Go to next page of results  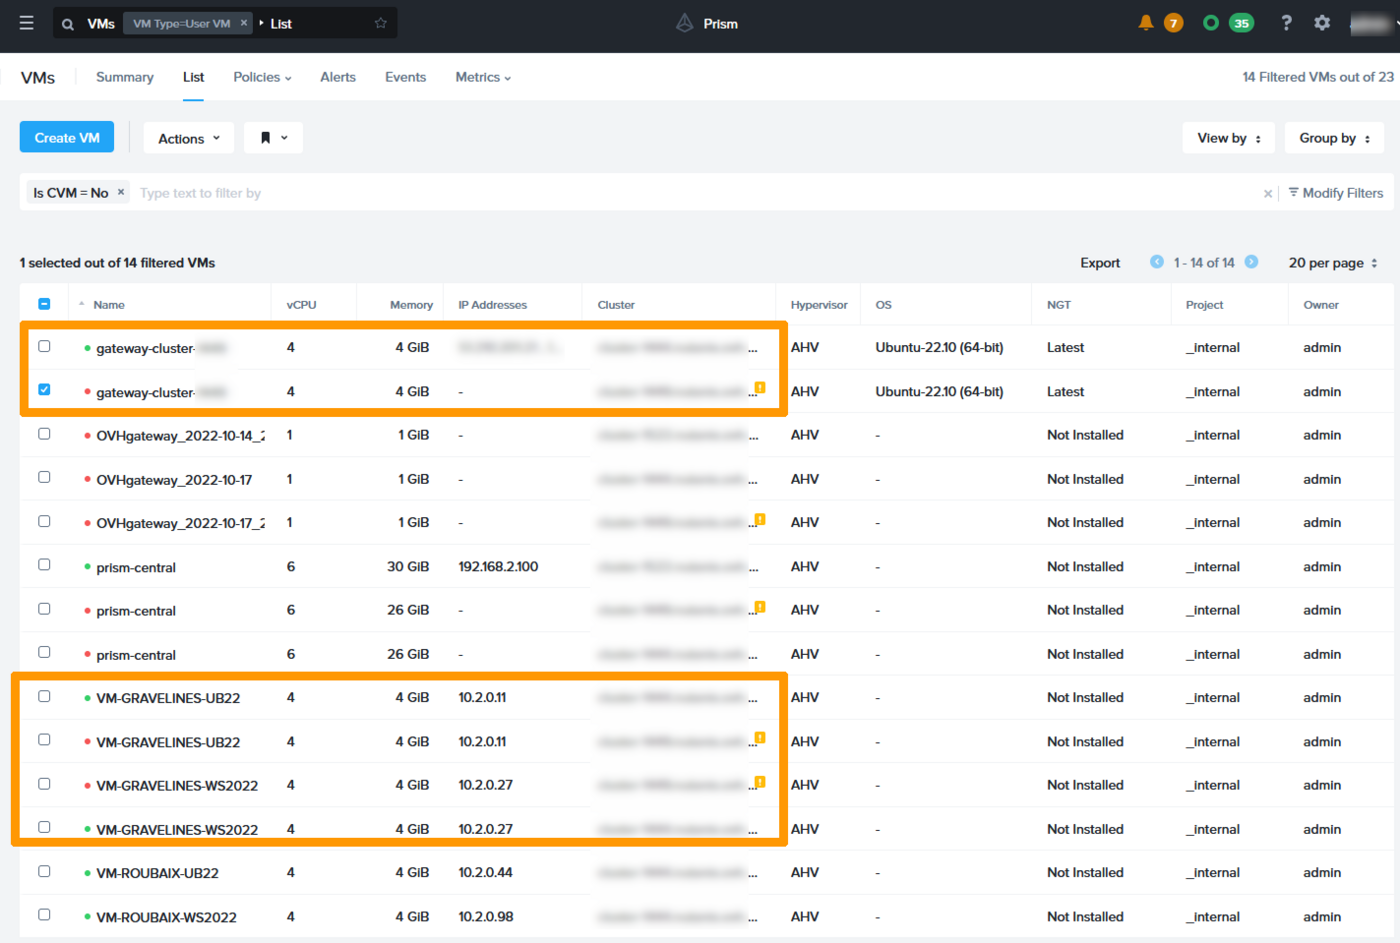[1251, 262]
